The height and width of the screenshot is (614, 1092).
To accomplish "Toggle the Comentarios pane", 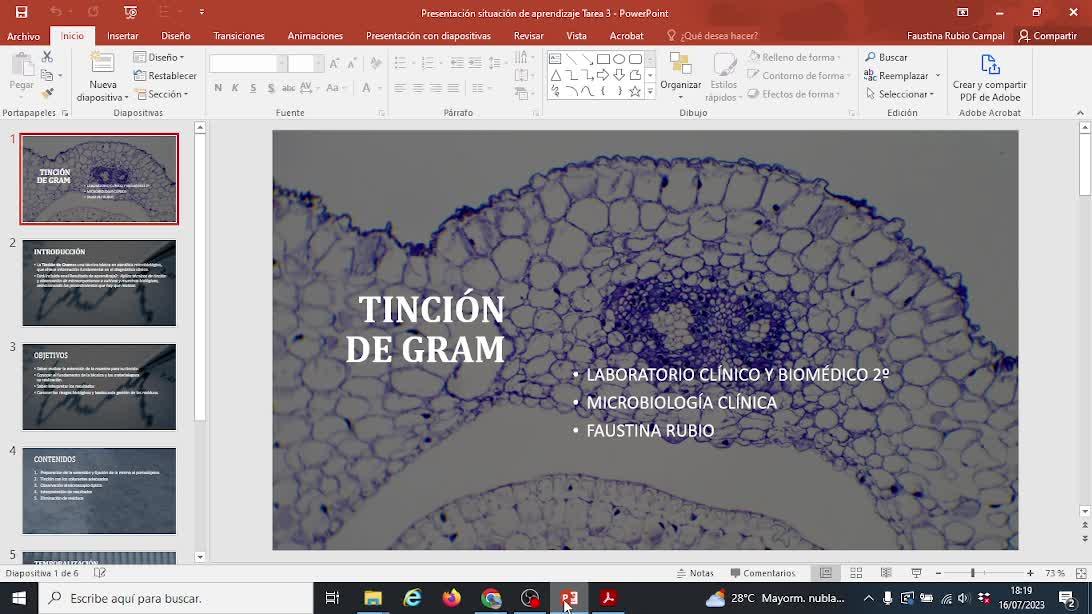I will tap(763, 573).
